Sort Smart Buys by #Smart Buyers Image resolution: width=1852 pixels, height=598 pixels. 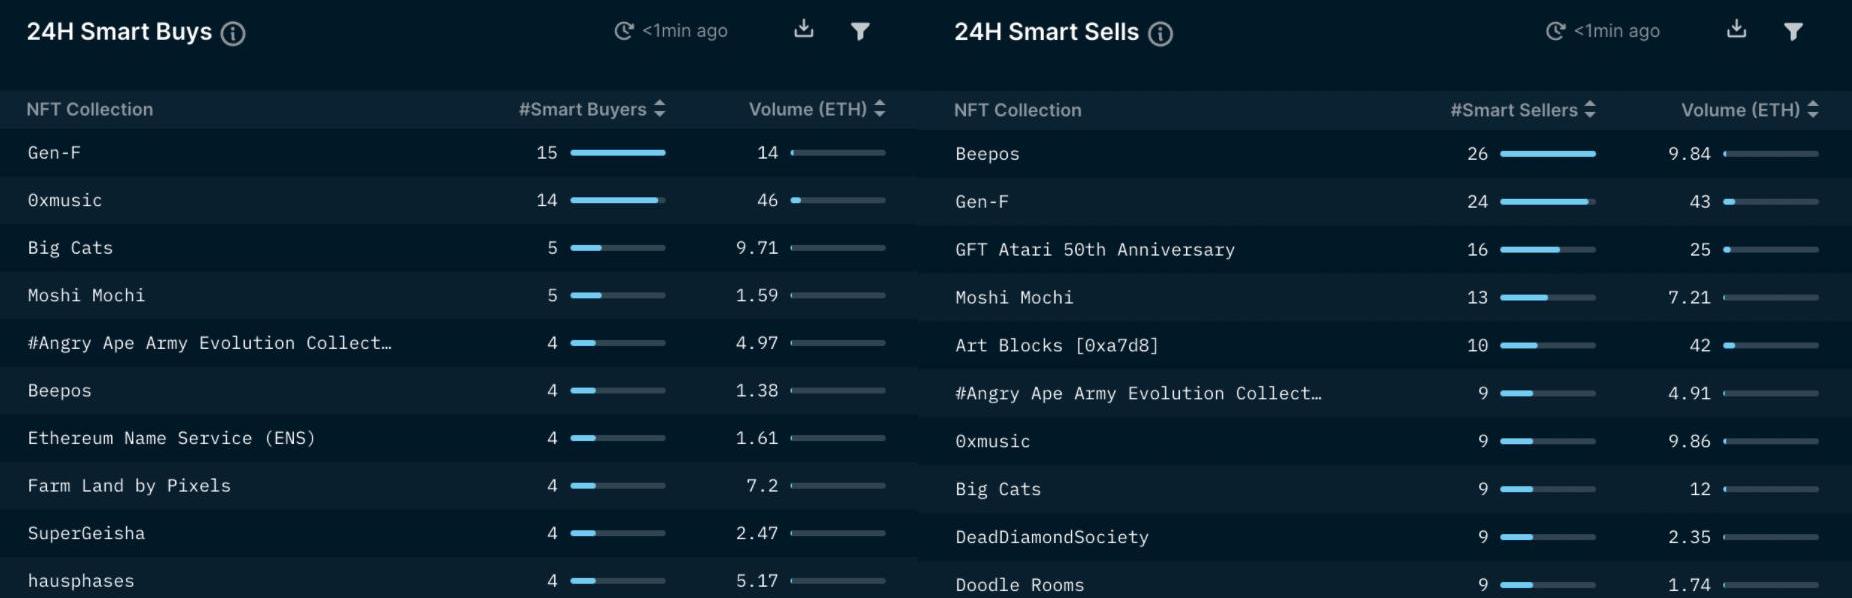pyautogui.click(x=659, y=109)
